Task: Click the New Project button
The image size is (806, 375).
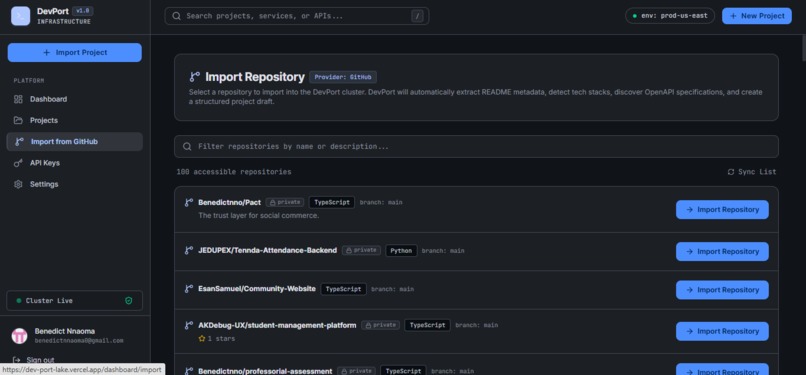Action: (757, 16)
